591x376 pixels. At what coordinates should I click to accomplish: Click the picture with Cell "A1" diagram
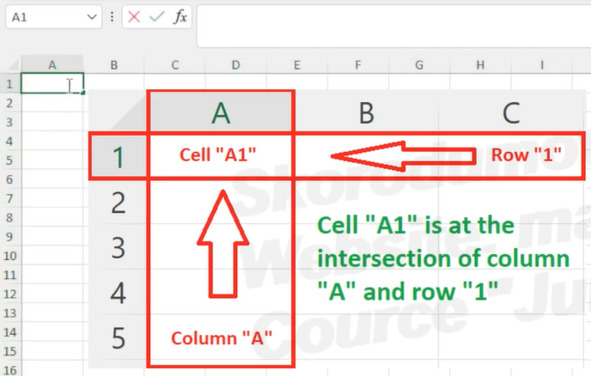pos(337,229)
